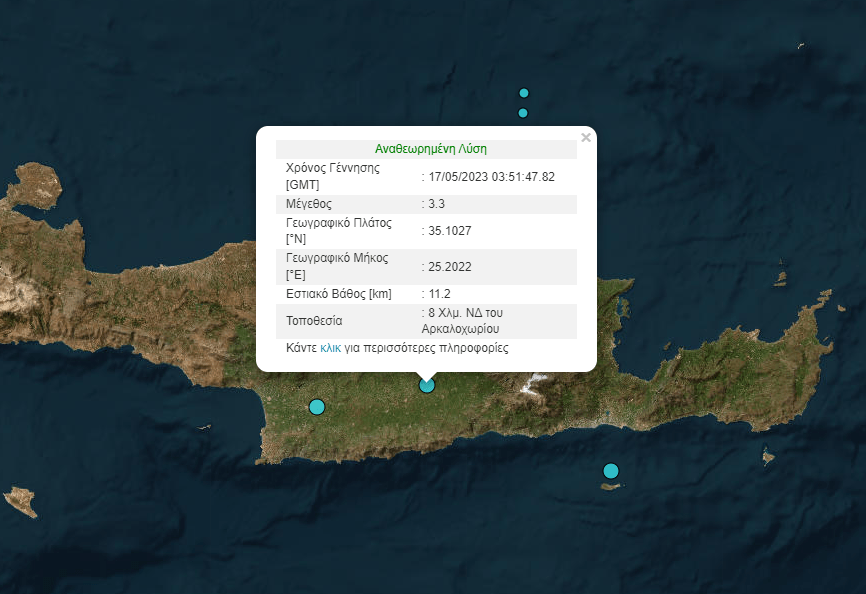Click the longitude value 25.2022
The width and height of the screenshot is (866, 594).
pos(449,267)
